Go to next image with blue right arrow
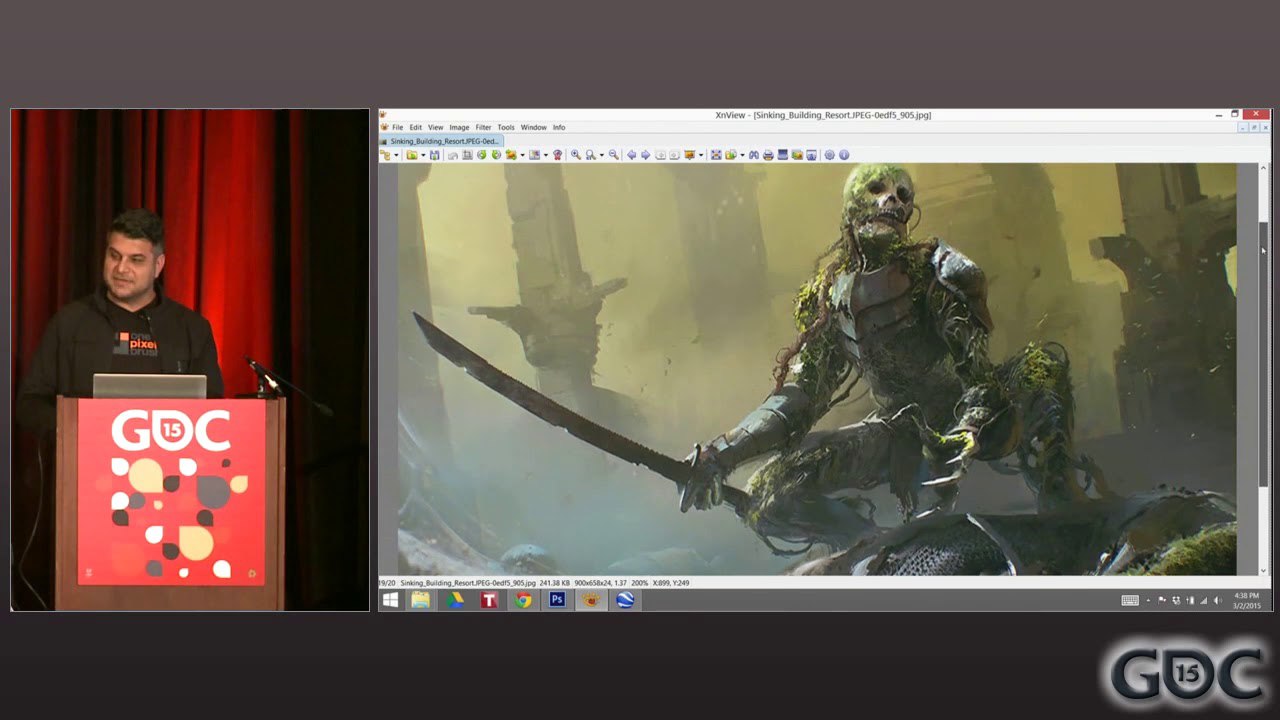Screen dimensions: 1280x720 645,155
